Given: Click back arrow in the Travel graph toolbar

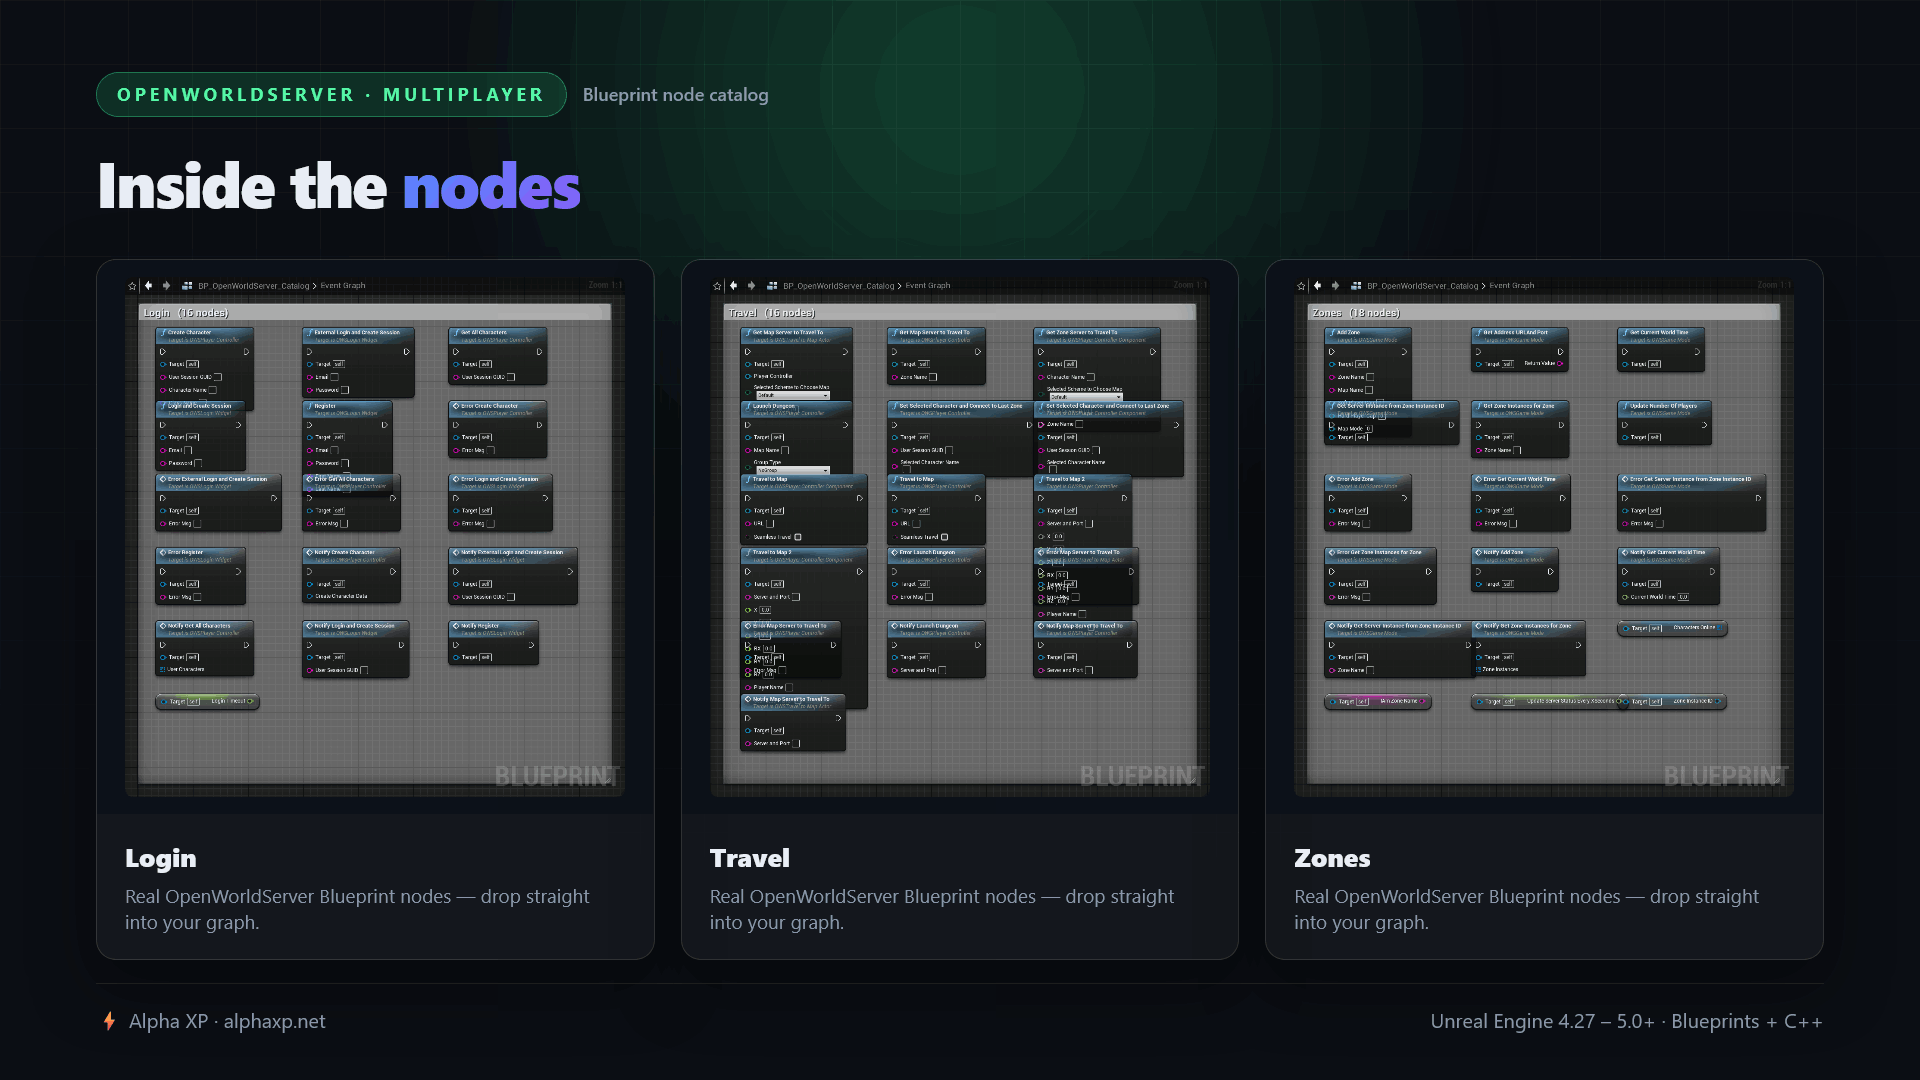Looking at the screenshot, I should click(x=734, y=286).
